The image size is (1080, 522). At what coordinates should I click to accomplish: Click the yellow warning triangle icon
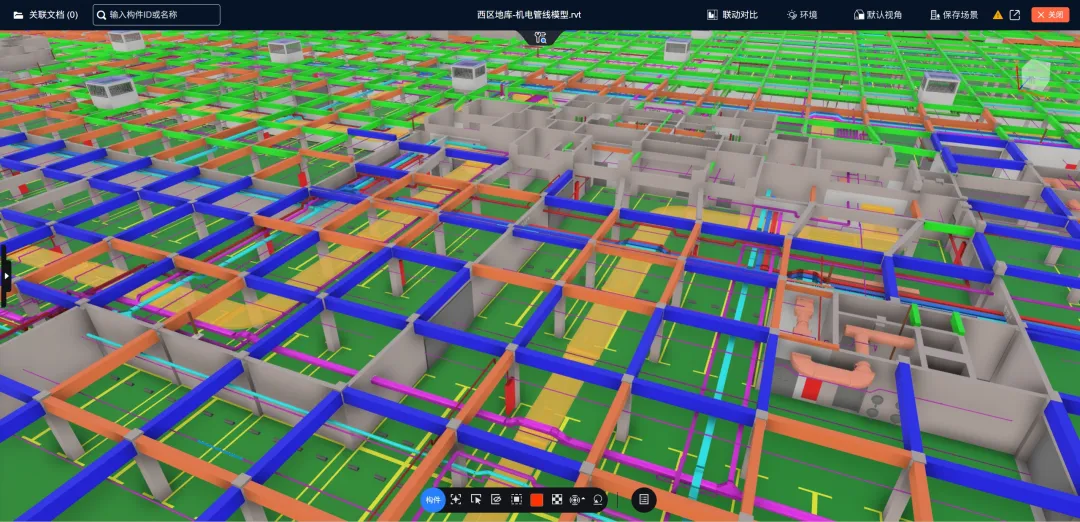click(x=997, y=15)
